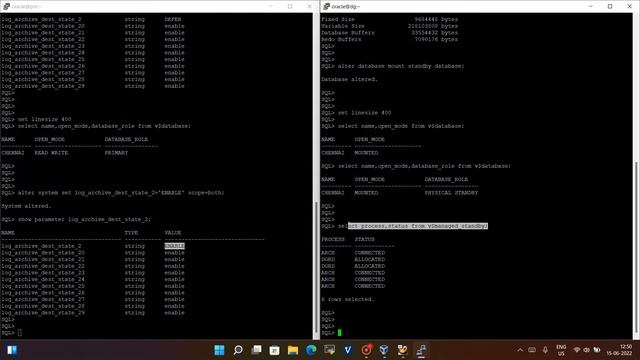Open the touch keyboard tray icon
The image size is (640, 360).
click(532, 350)
